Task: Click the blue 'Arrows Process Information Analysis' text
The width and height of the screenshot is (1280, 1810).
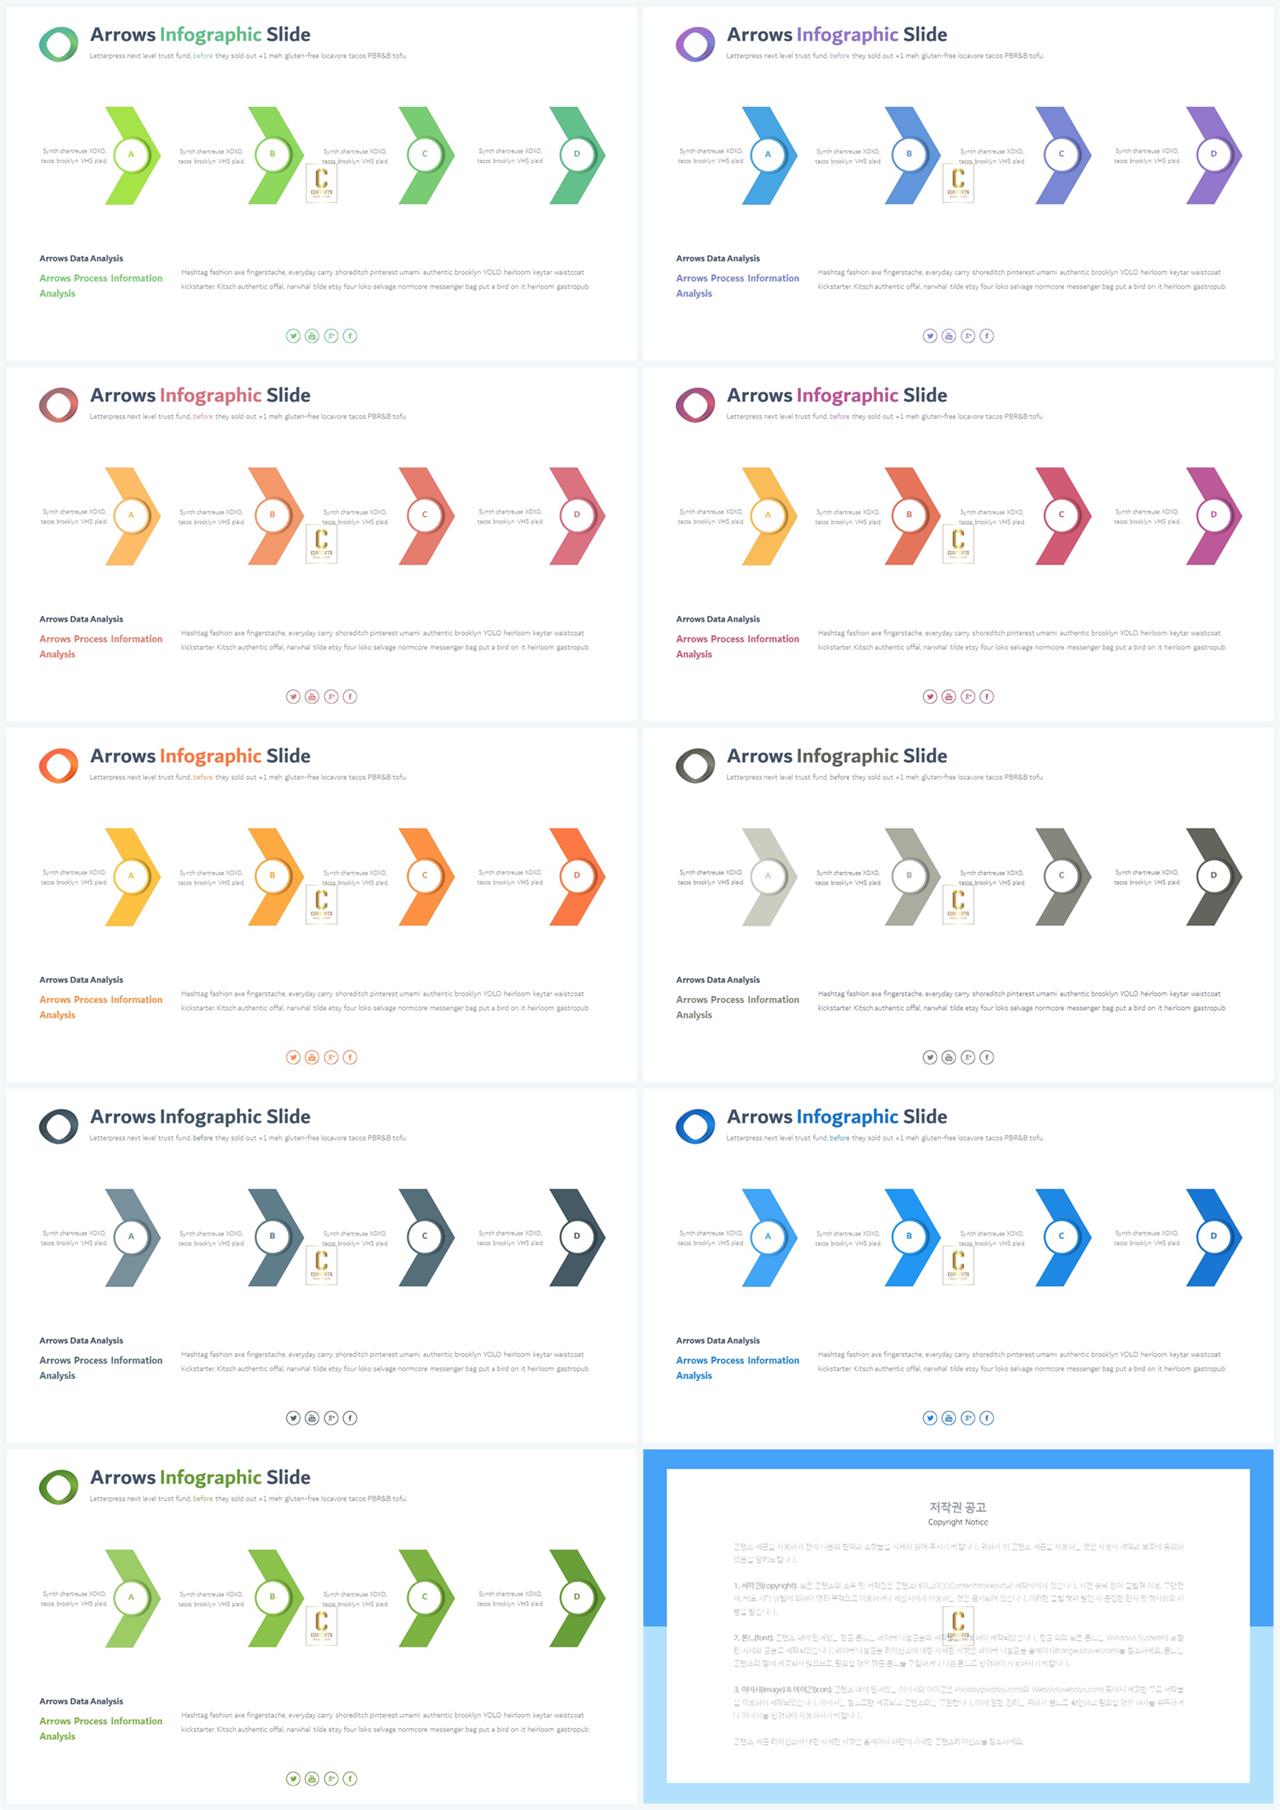Action: [x=738, y=1368]
